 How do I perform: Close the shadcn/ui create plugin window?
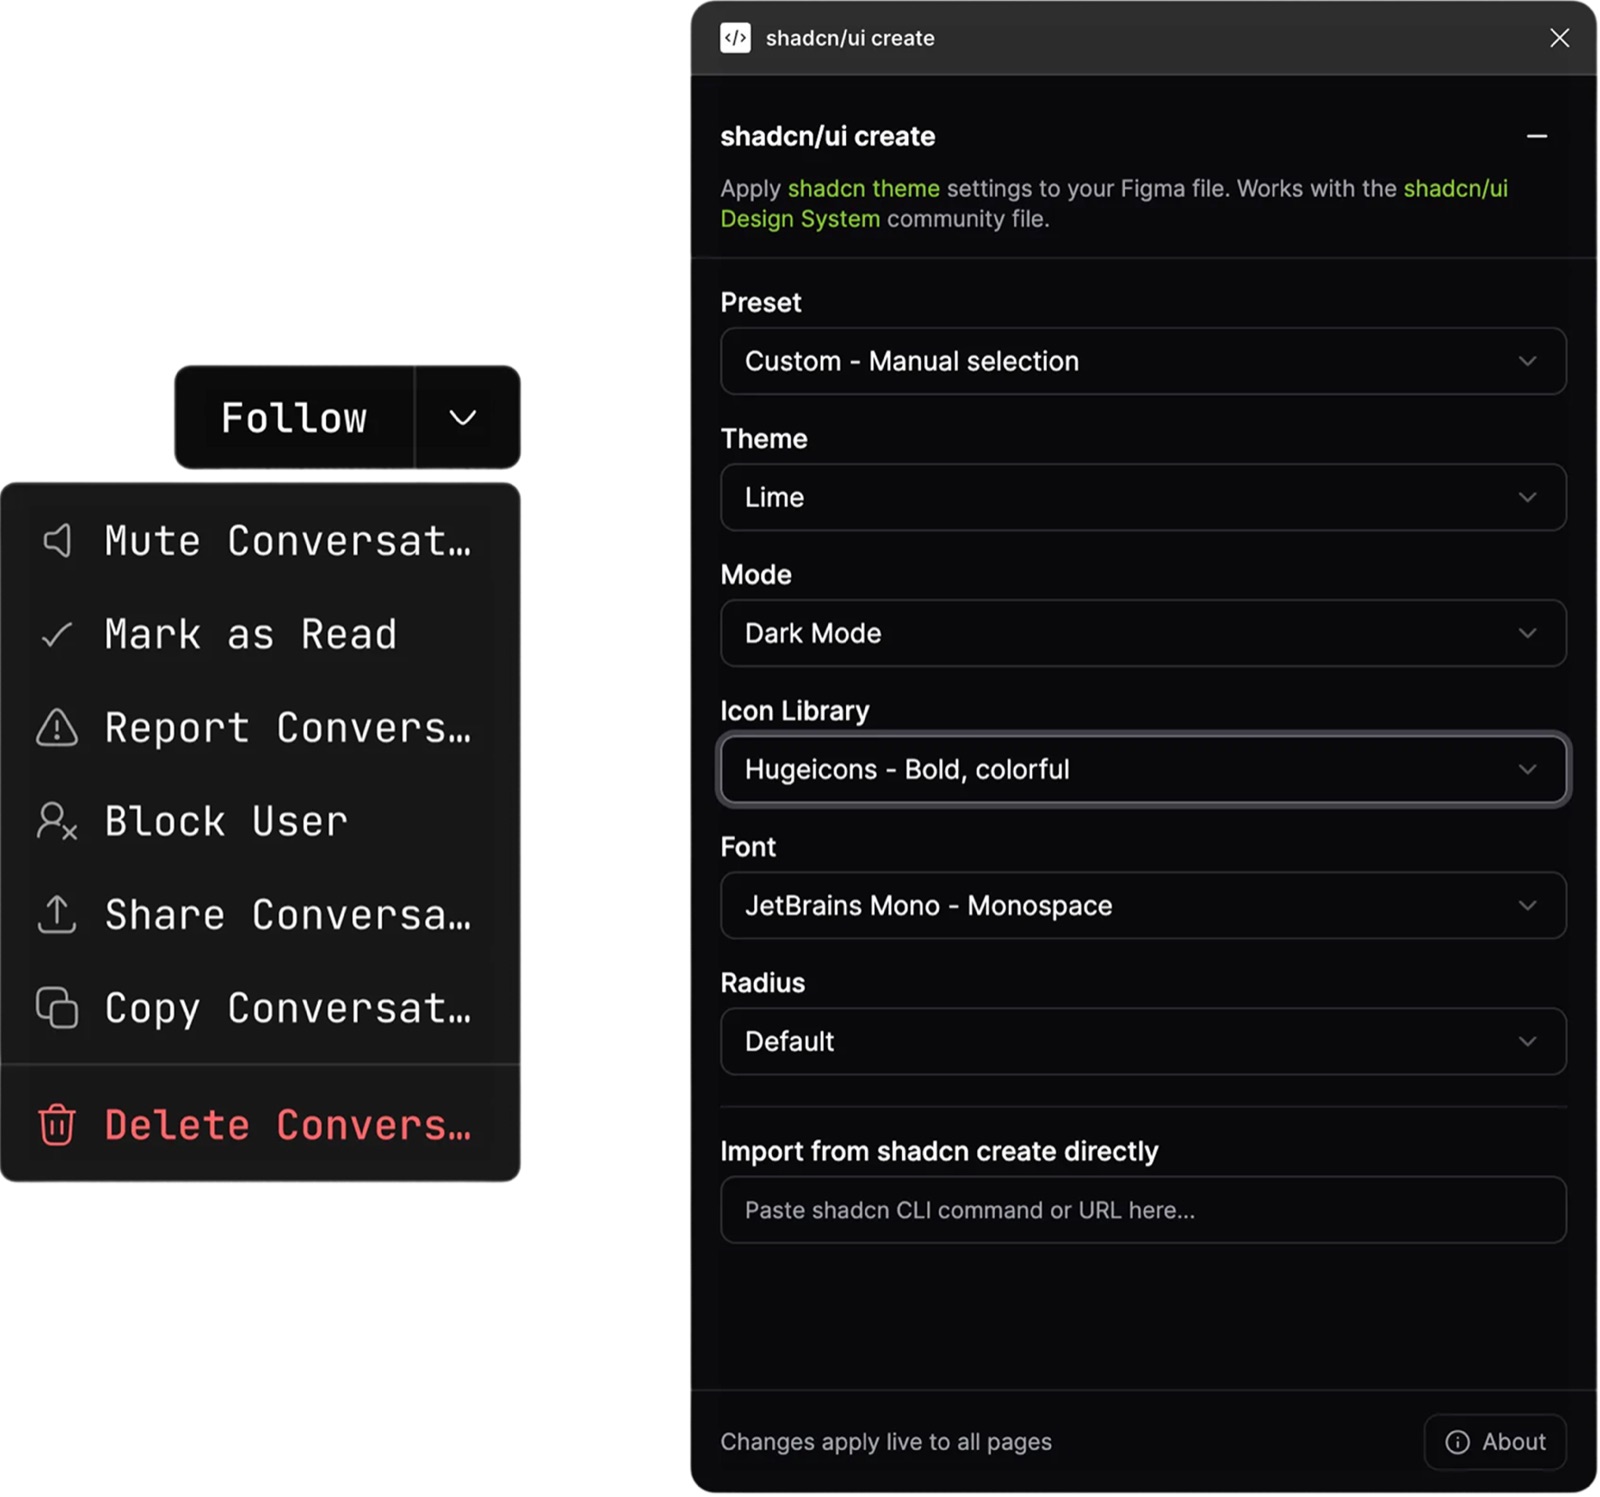[x=1559, y=38]
